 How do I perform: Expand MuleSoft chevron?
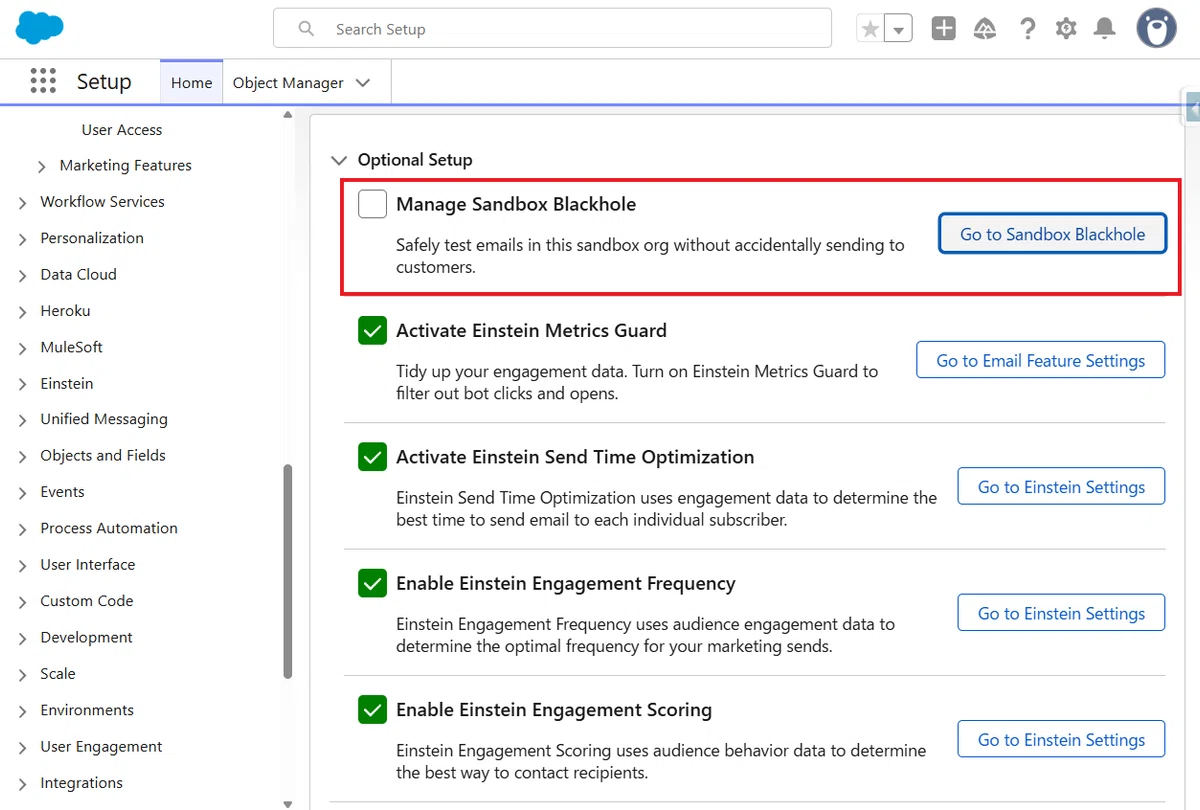pos(23,348)
